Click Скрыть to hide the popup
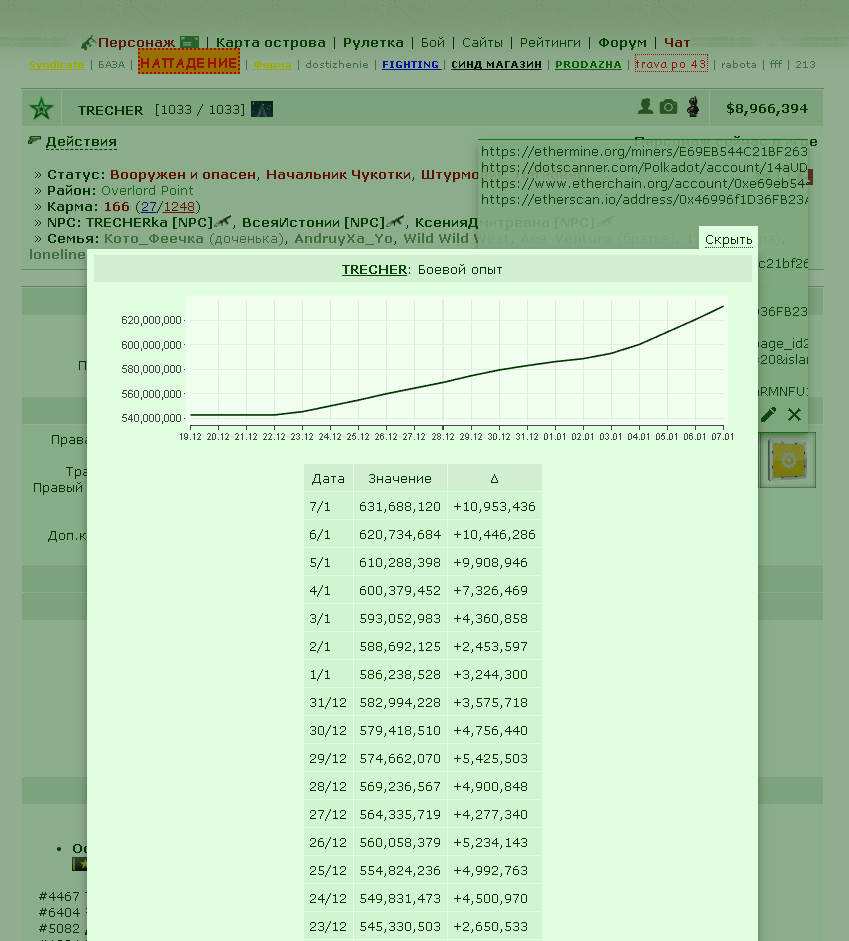Viewport: 849px width, 941px height. pyautogui.click(x=728, y=239)
